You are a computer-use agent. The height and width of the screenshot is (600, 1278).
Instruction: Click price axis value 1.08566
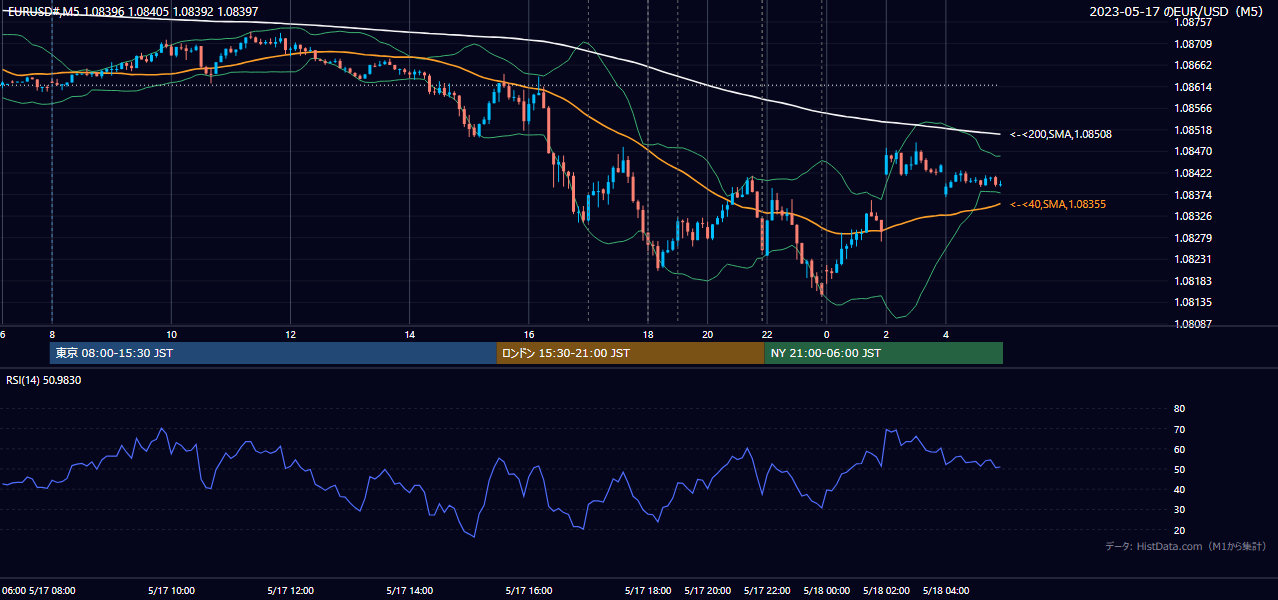pos(1193,108)
